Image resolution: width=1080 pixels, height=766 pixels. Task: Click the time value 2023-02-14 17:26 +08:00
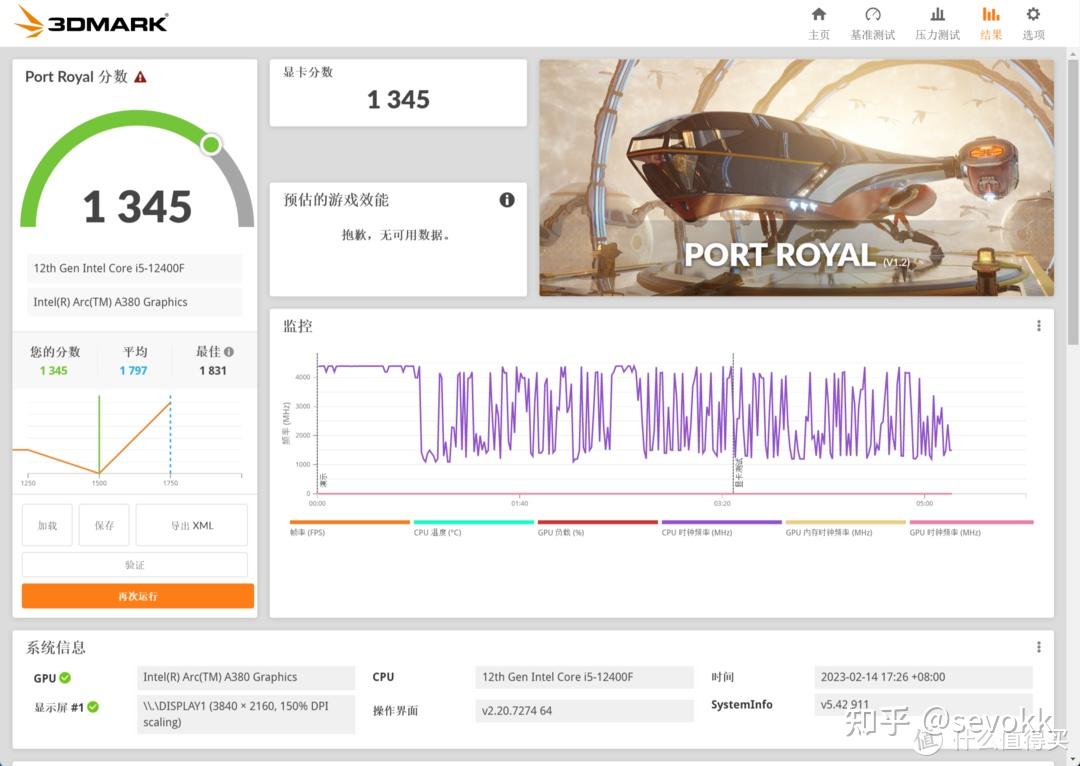pyautogui.click(x=923, y=677)
